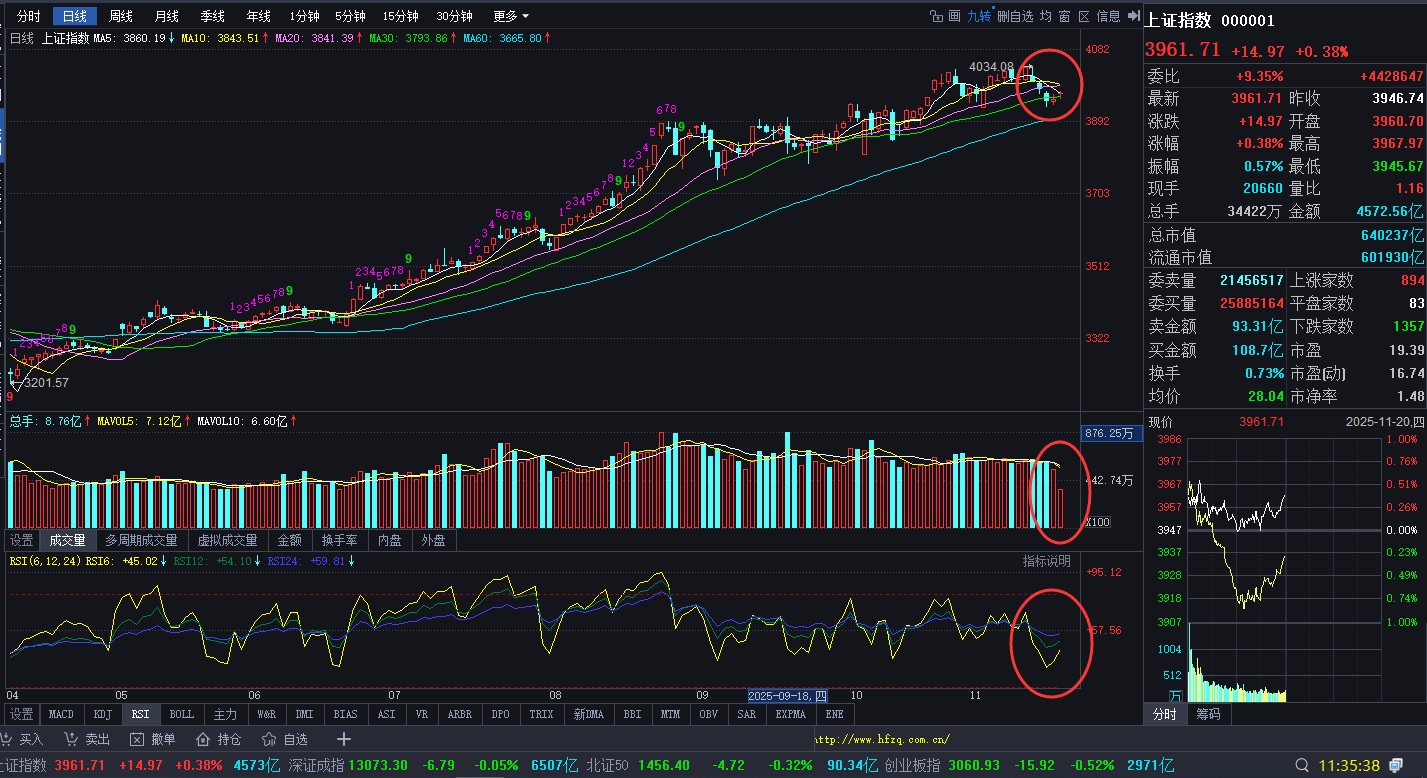Open the 窗 multi-window option
The image size is (1427, 778).
click(x=1065, y=16)
